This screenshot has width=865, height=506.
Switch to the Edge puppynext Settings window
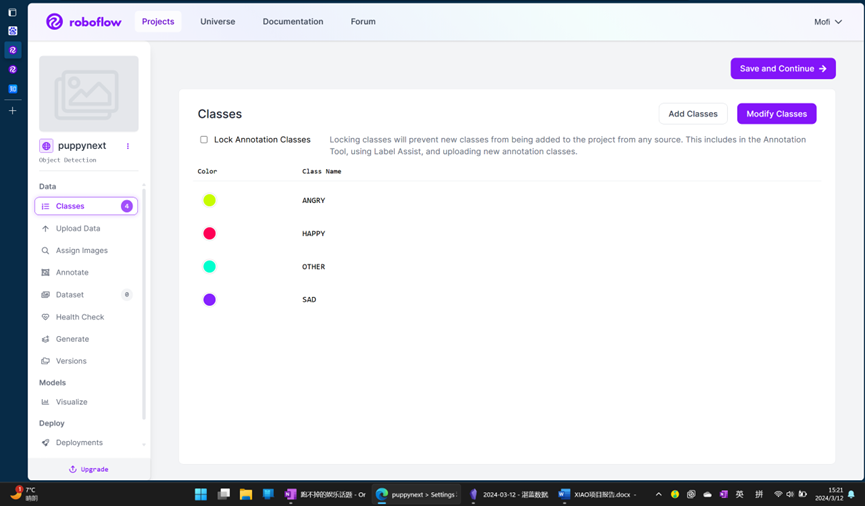(417, 494)
